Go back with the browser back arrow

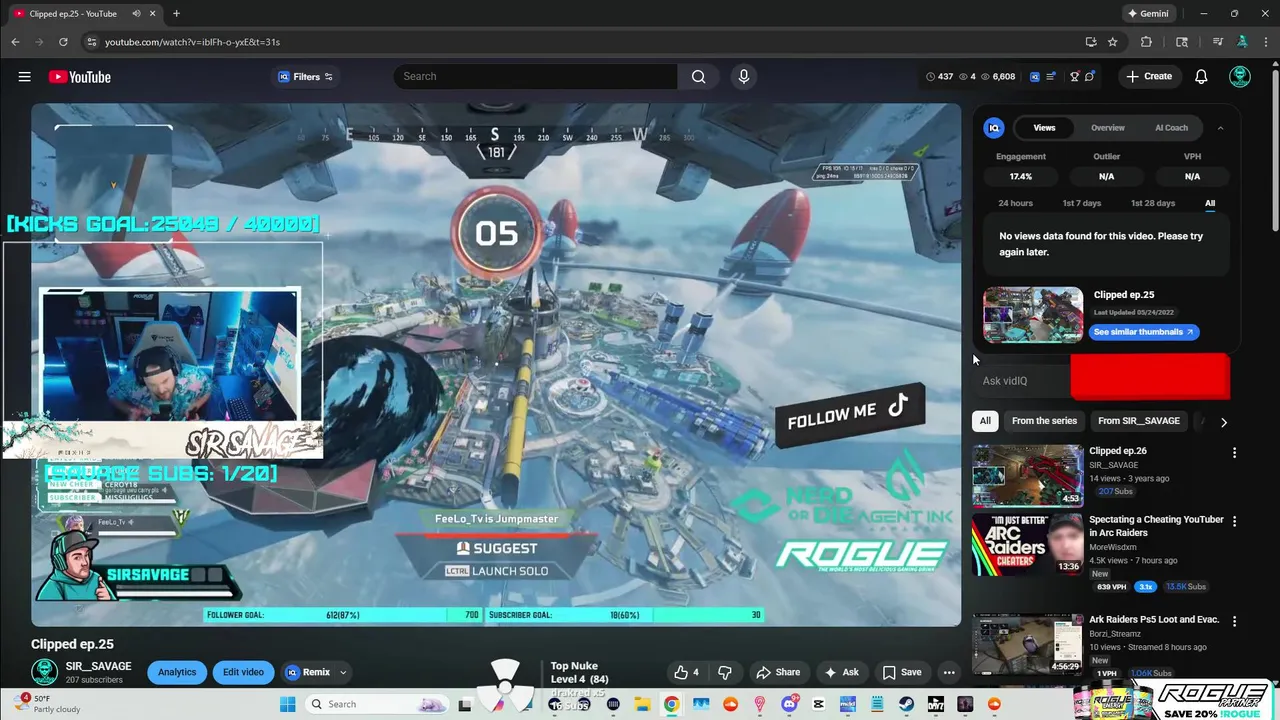(15, 42)
